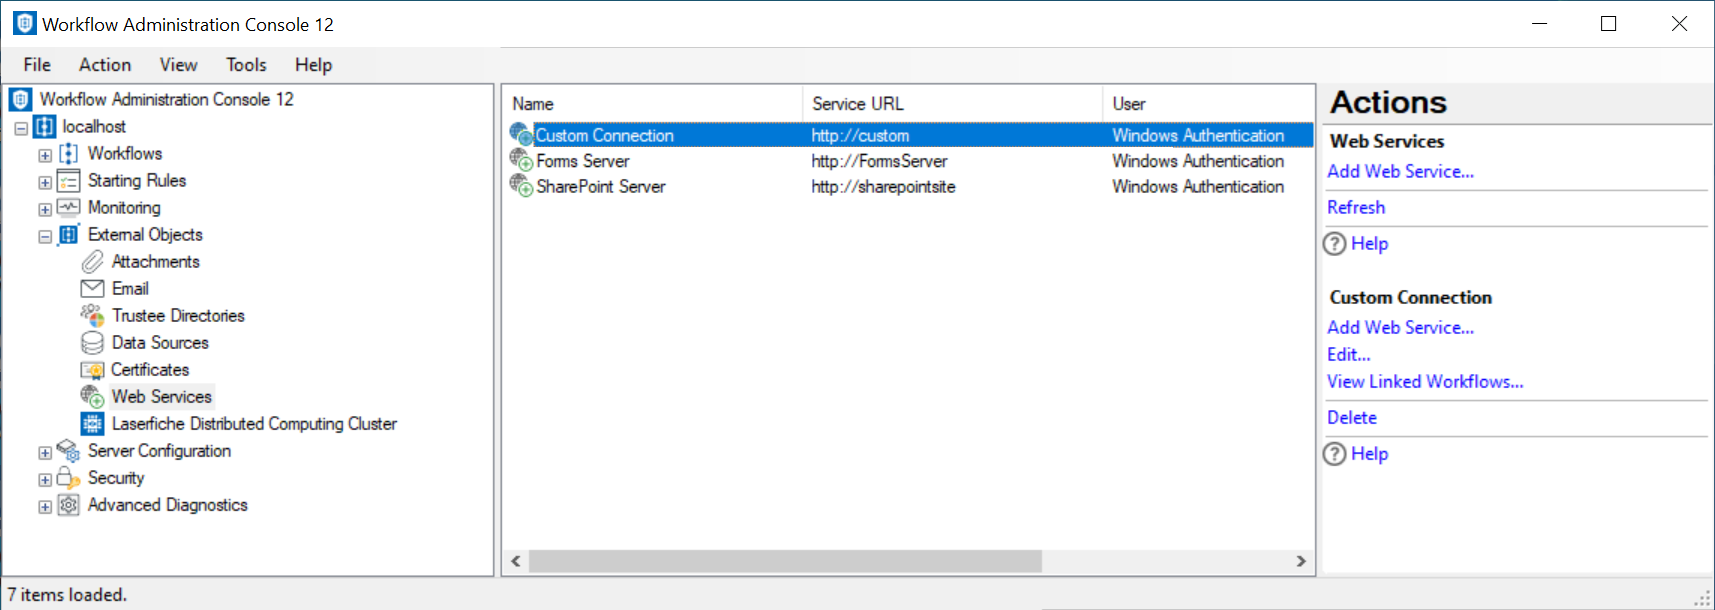Click the Service URL column header

(x=857, y=104)
